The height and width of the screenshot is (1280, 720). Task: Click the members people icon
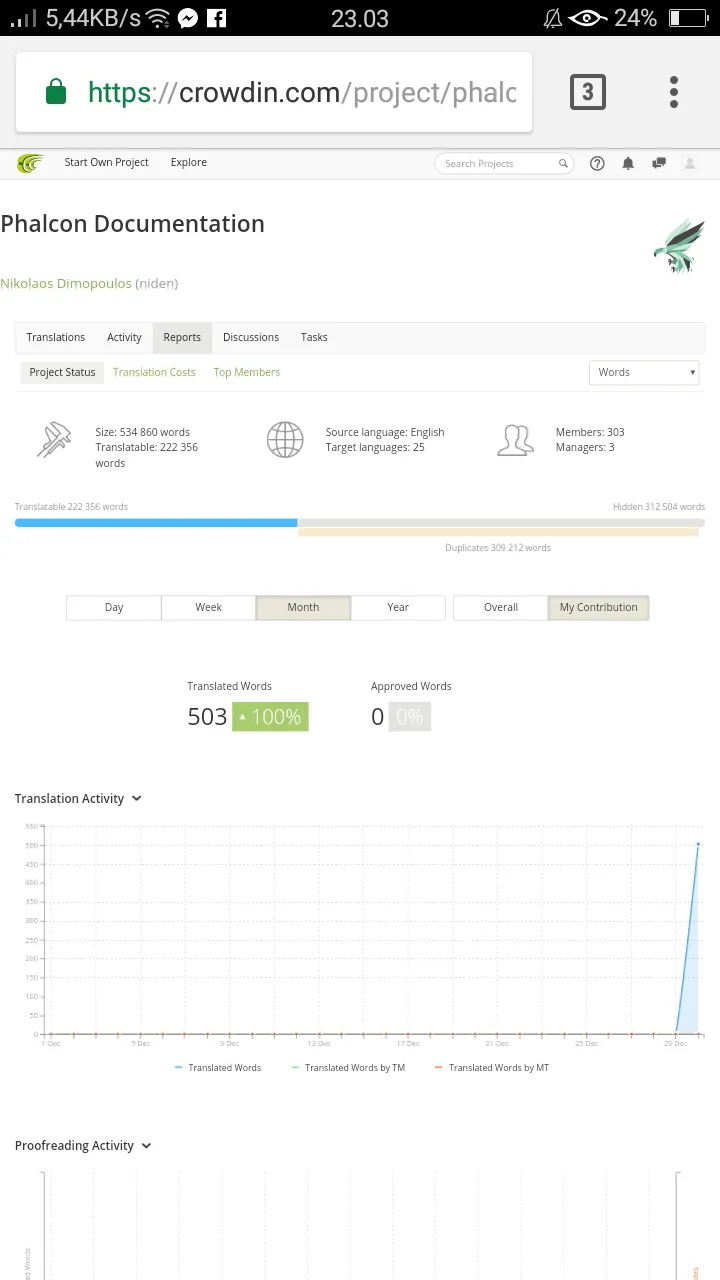coord(515,439)
